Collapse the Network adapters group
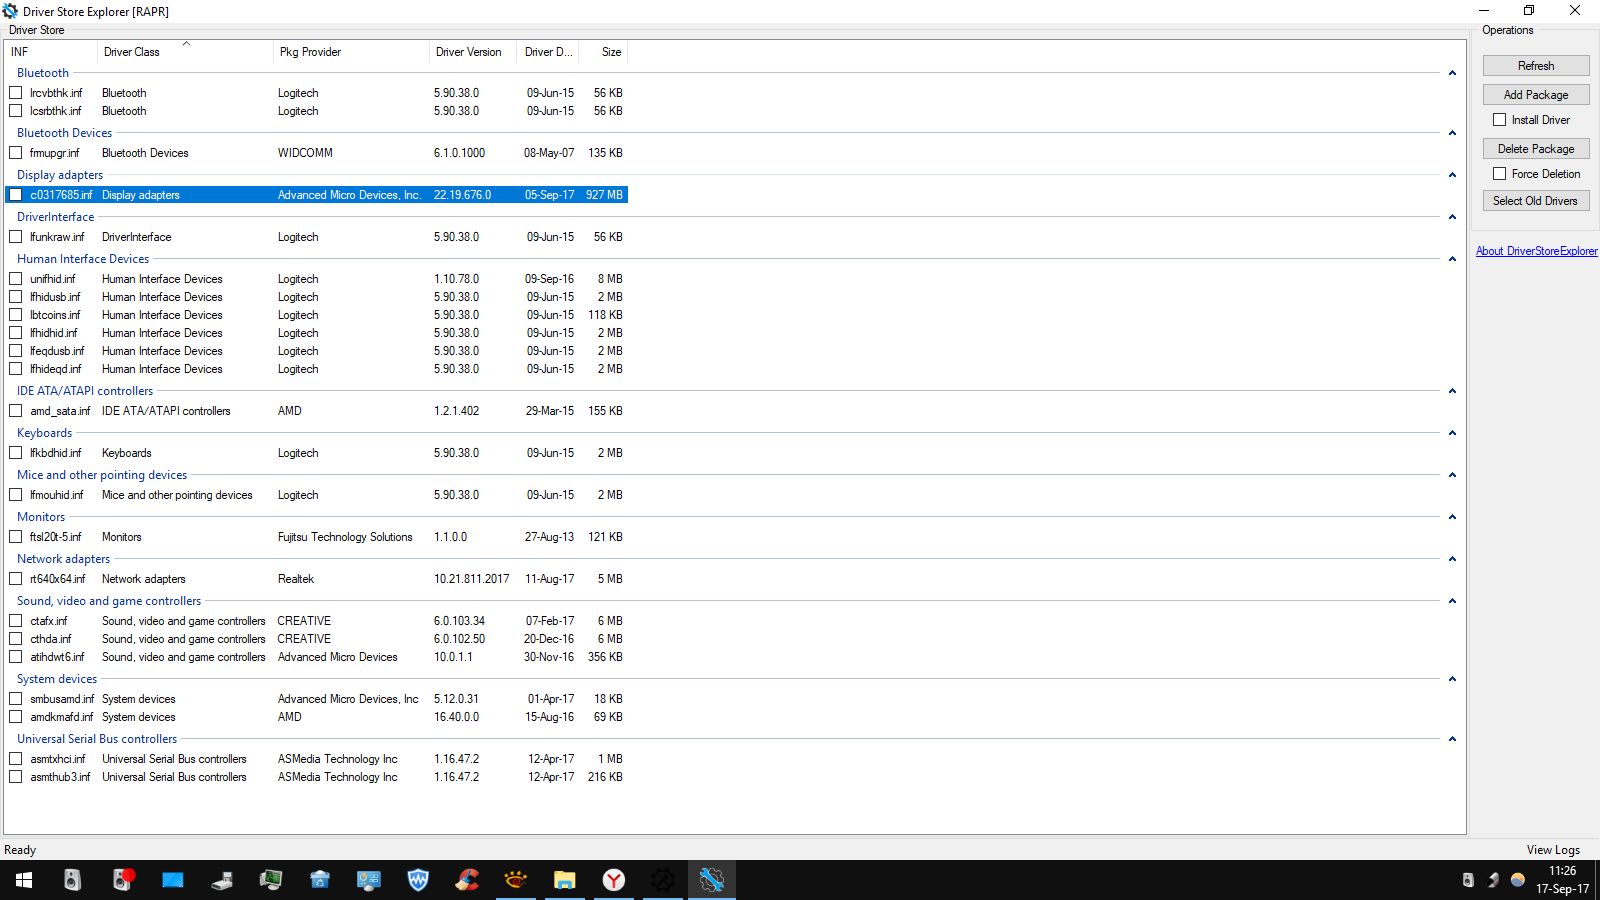 [x=1452, y=559]
